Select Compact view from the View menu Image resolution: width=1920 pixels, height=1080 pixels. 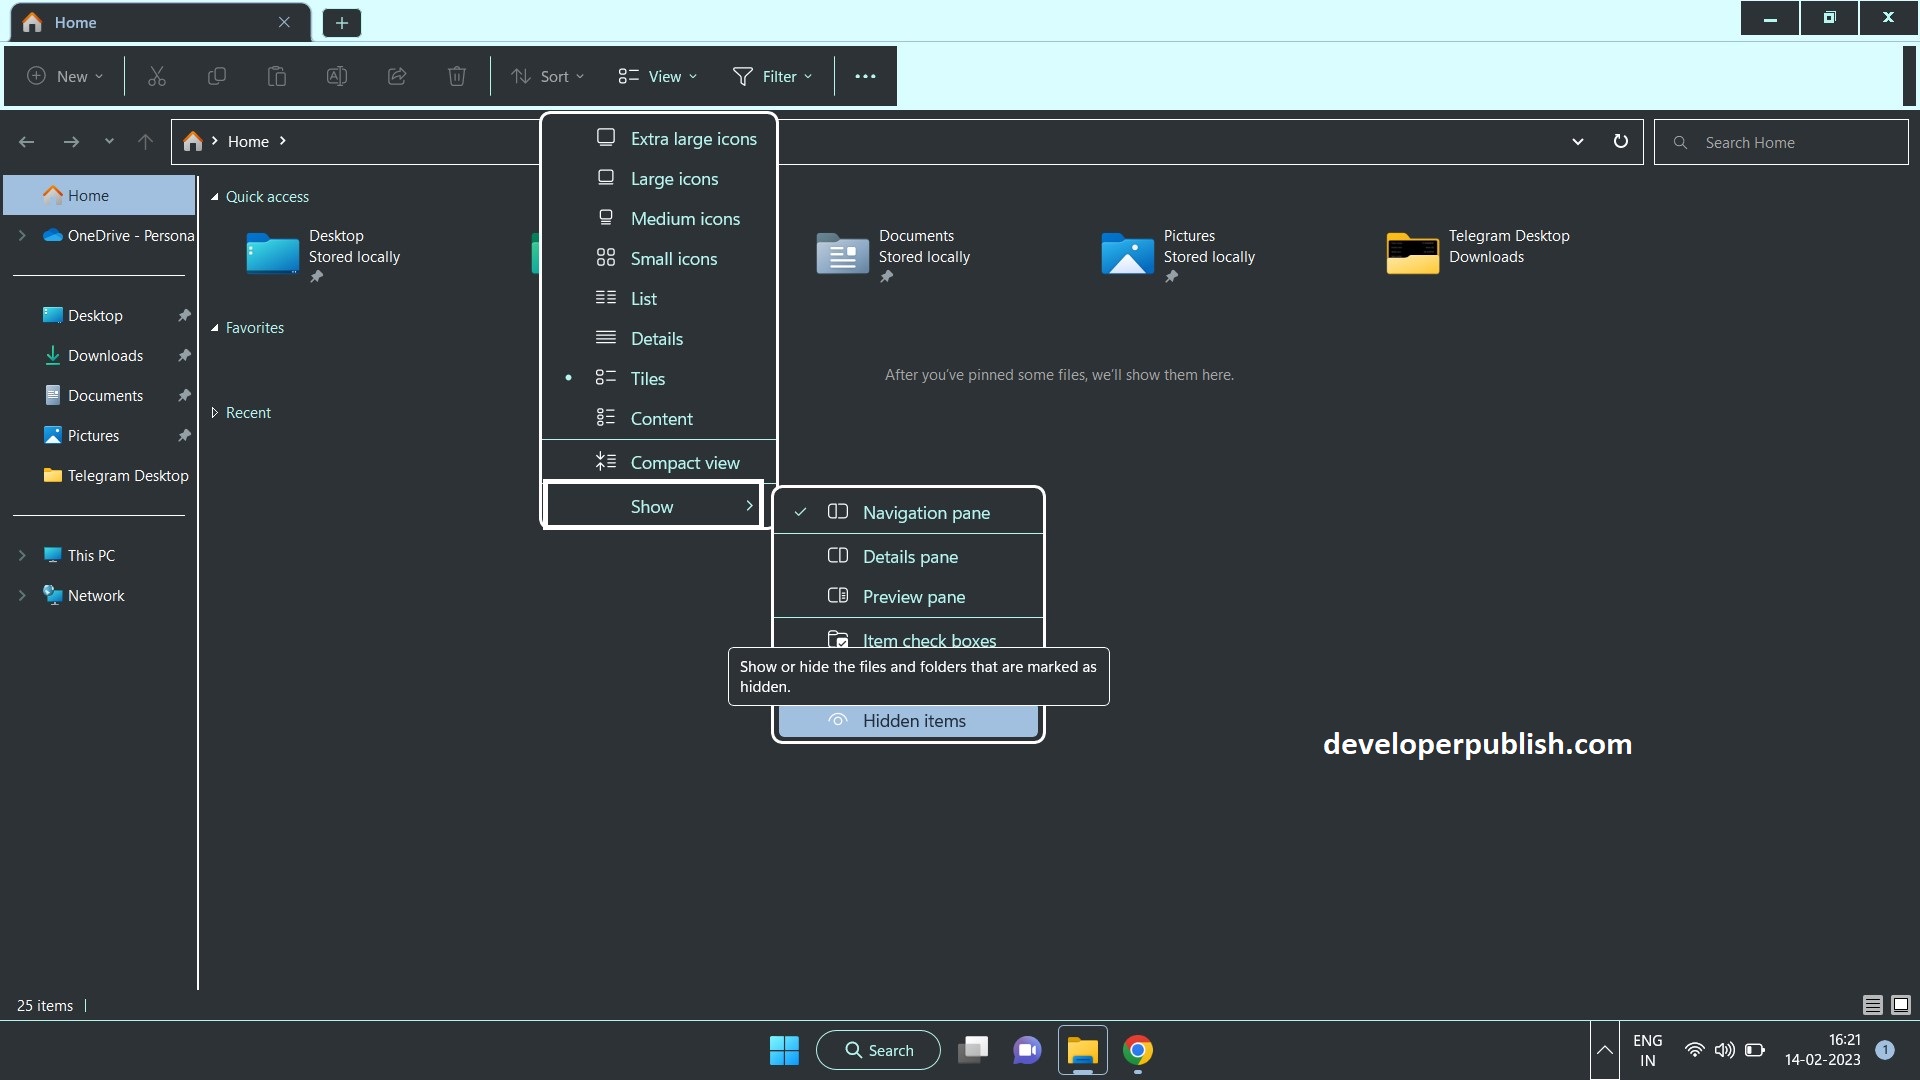tap(684, 462)
